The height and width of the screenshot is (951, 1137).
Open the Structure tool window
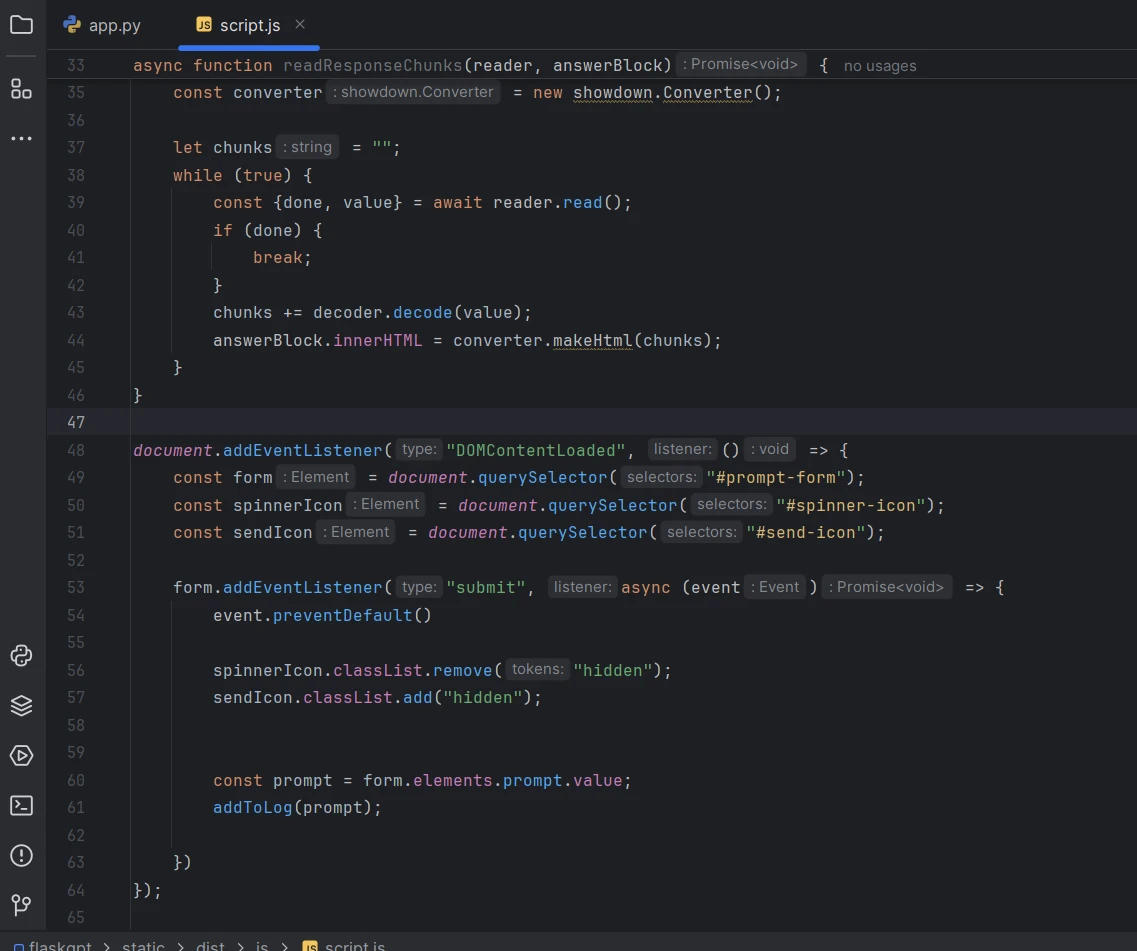[21, 89]
